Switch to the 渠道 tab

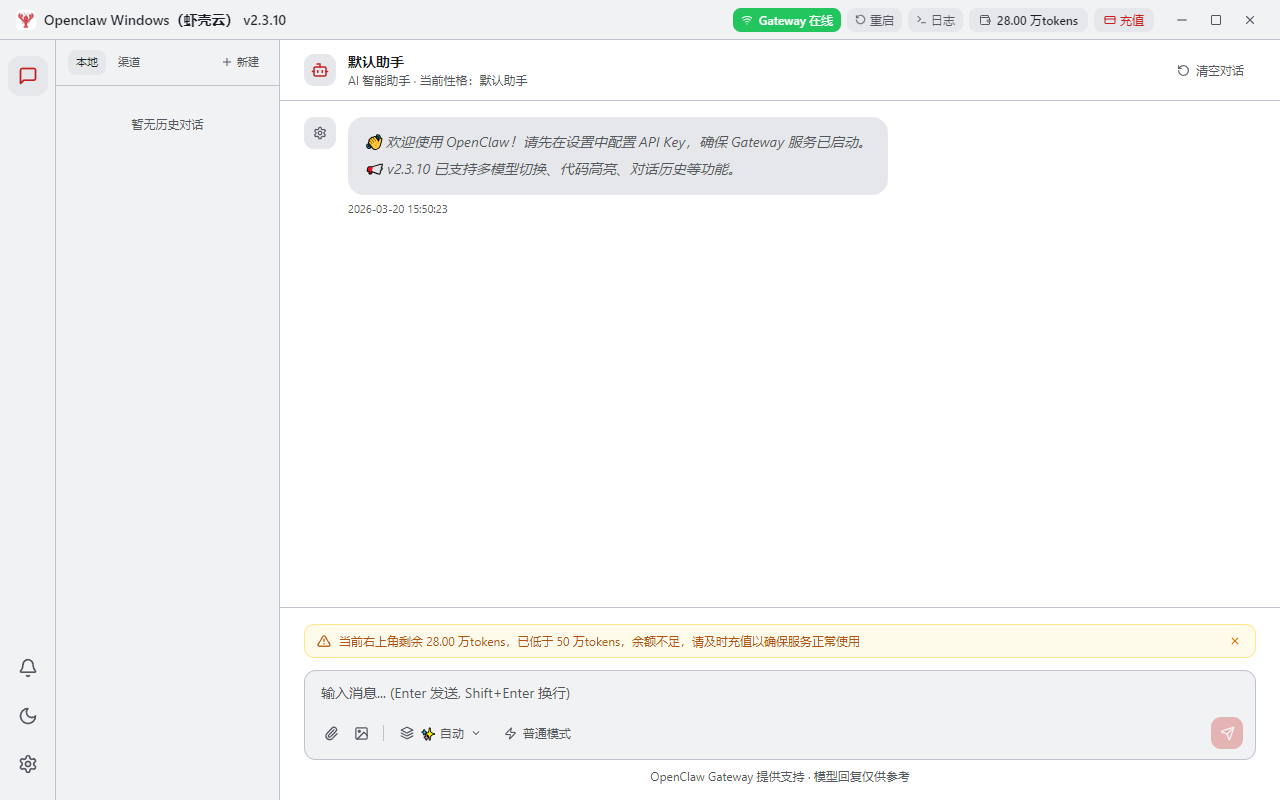click(x=128, y=61)
